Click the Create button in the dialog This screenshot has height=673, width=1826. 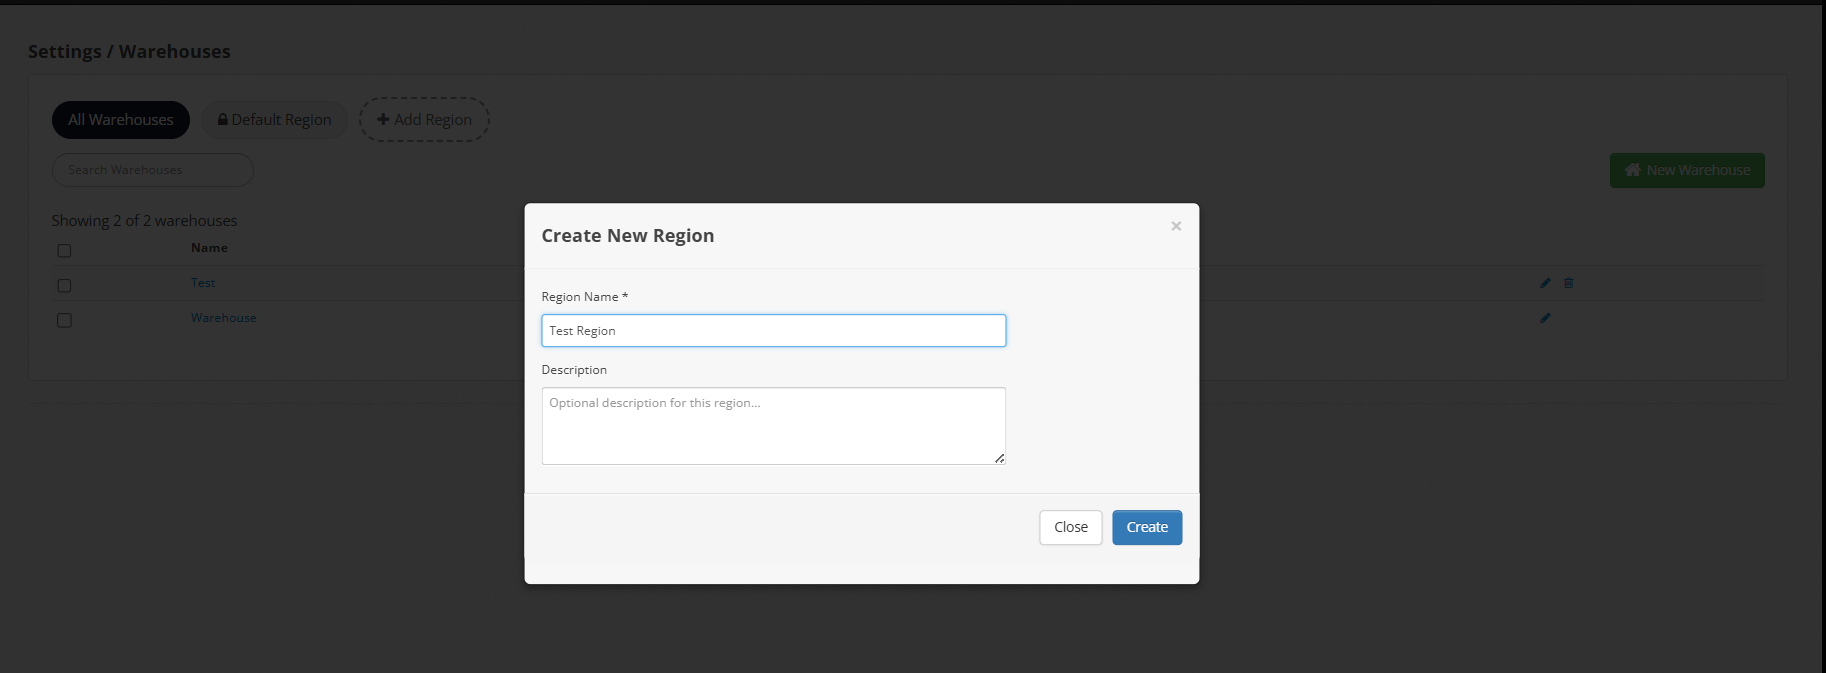1147,527
